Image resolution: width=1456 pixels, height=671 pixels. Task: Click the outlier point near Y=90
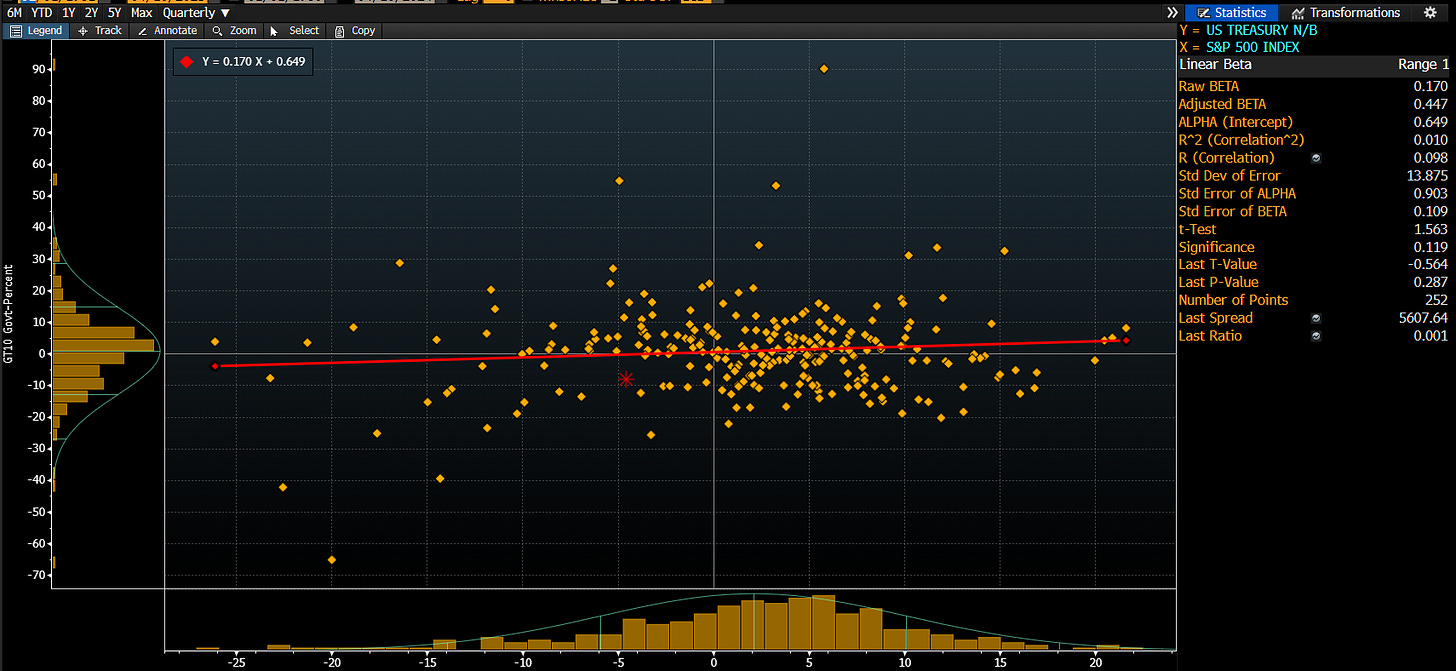[x=824, y=69]
